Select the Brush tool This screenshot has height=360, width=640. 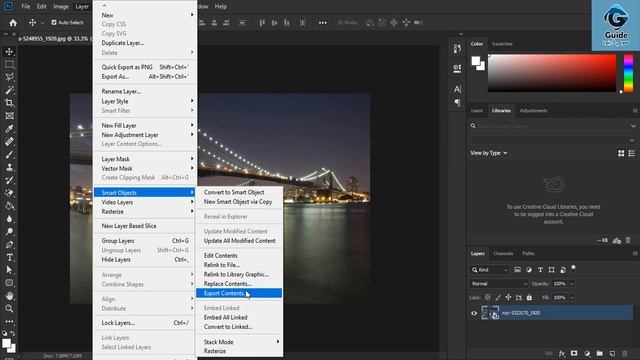[9, 154]
